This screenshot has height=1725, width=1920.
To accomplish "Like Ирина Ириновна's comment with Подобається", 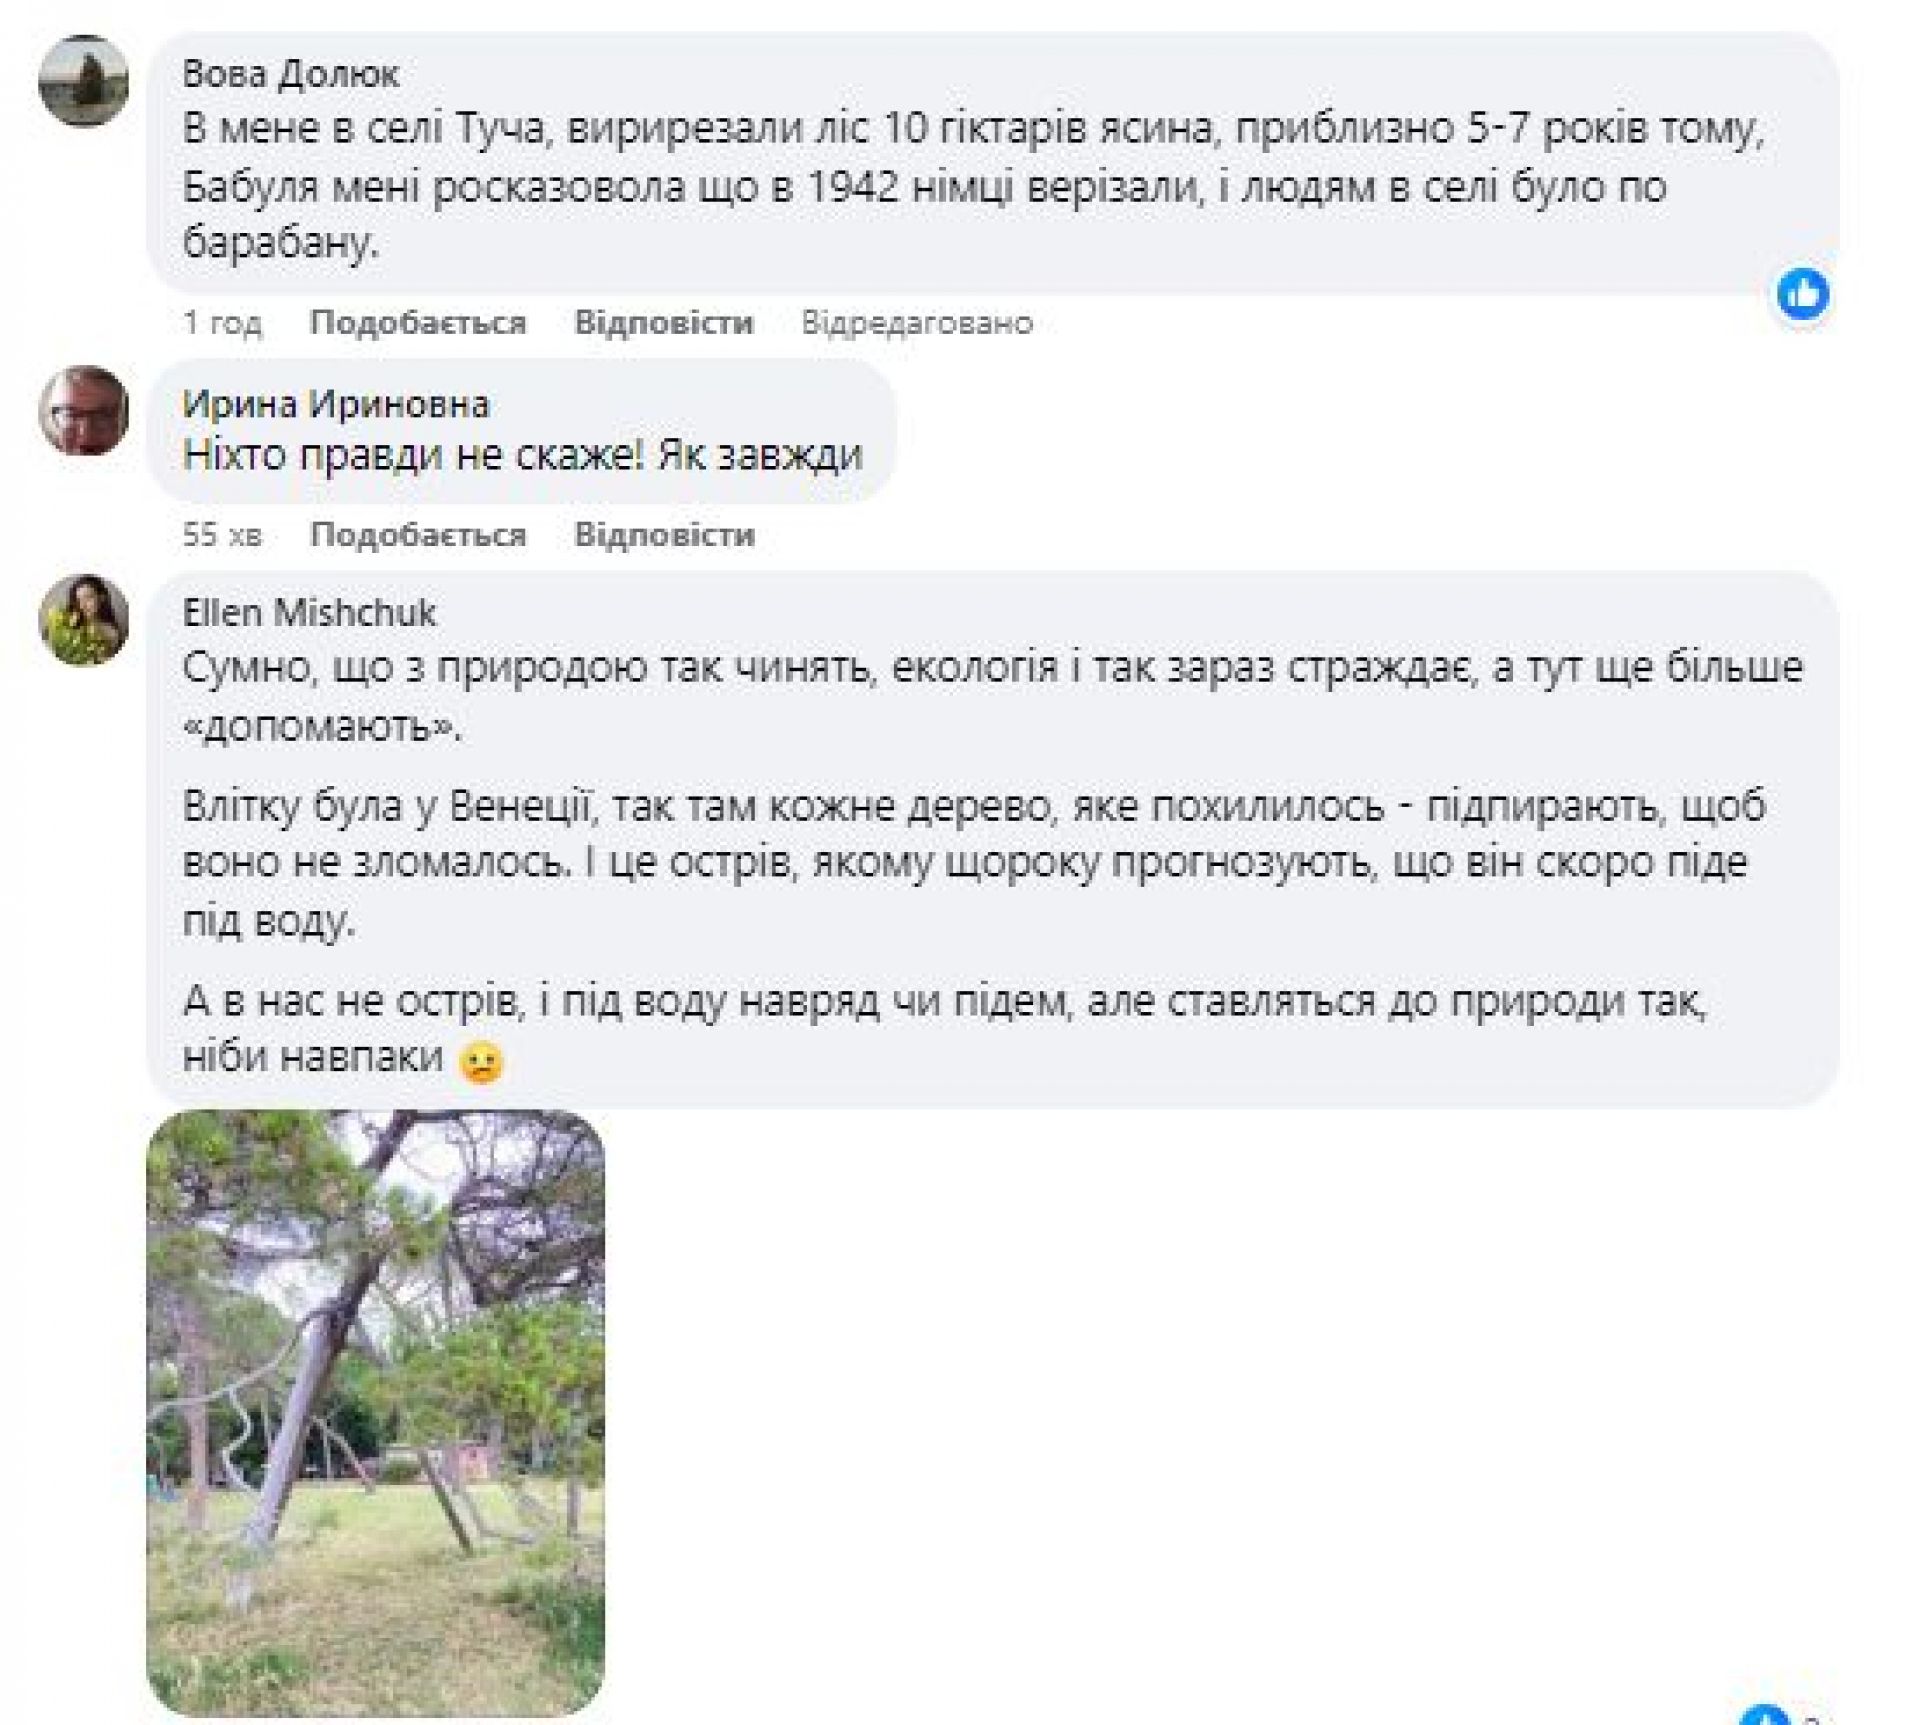I will pyautogui.click(x=418, y=535).
